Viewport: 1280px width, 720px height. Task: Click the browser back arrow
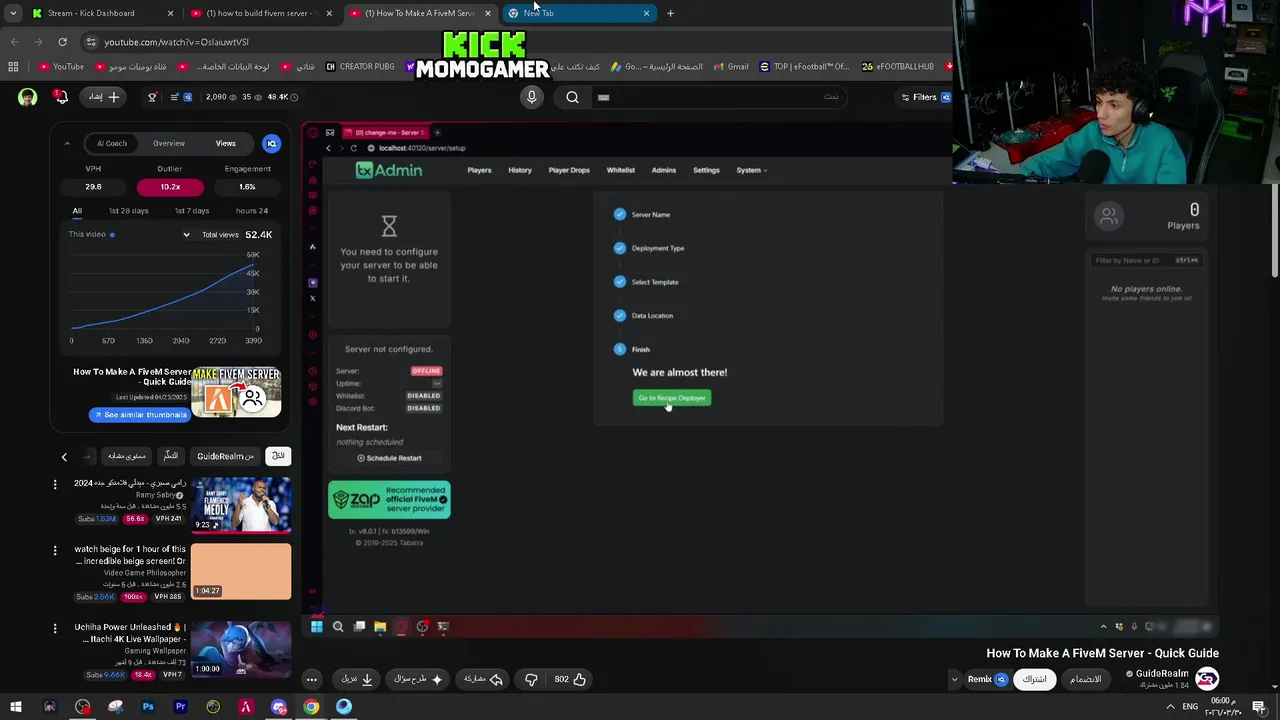coord(14,42)
